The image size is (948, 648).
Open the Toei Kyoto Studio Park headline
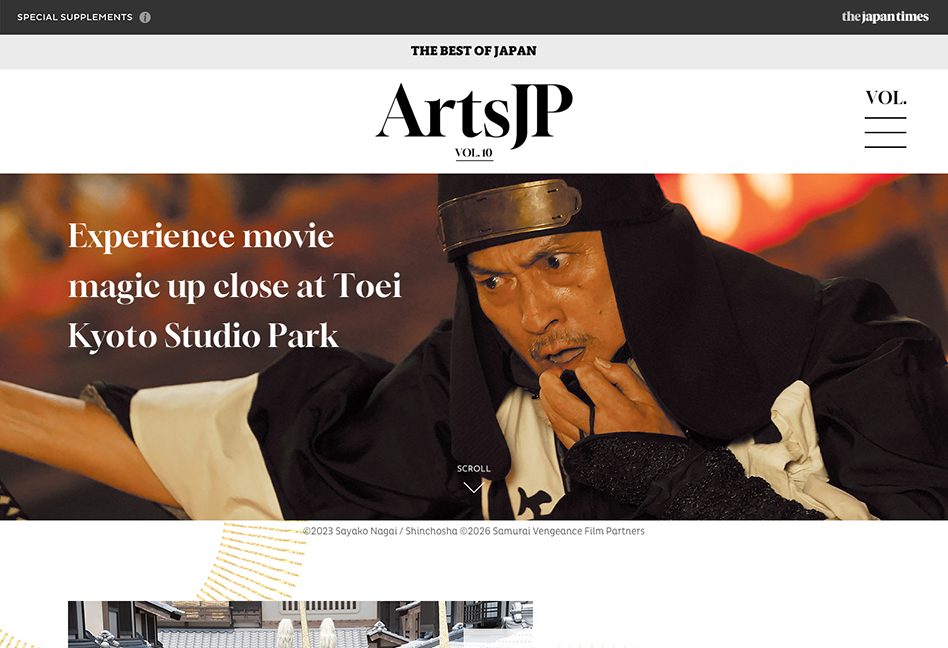coord(235,285)
